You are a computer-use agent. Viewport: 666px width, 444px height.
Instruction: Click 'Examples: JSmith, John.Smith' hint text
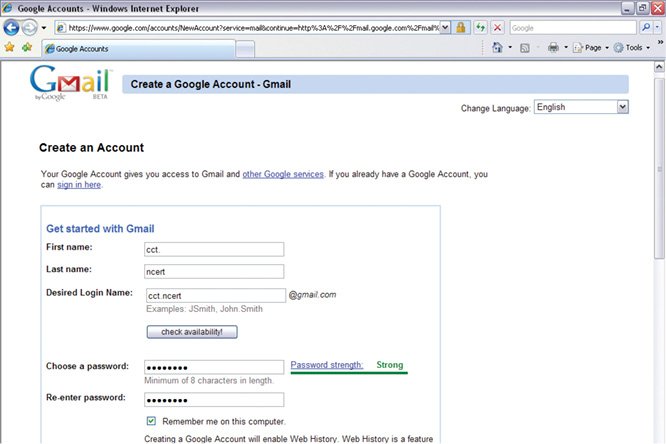coord(204,309)
